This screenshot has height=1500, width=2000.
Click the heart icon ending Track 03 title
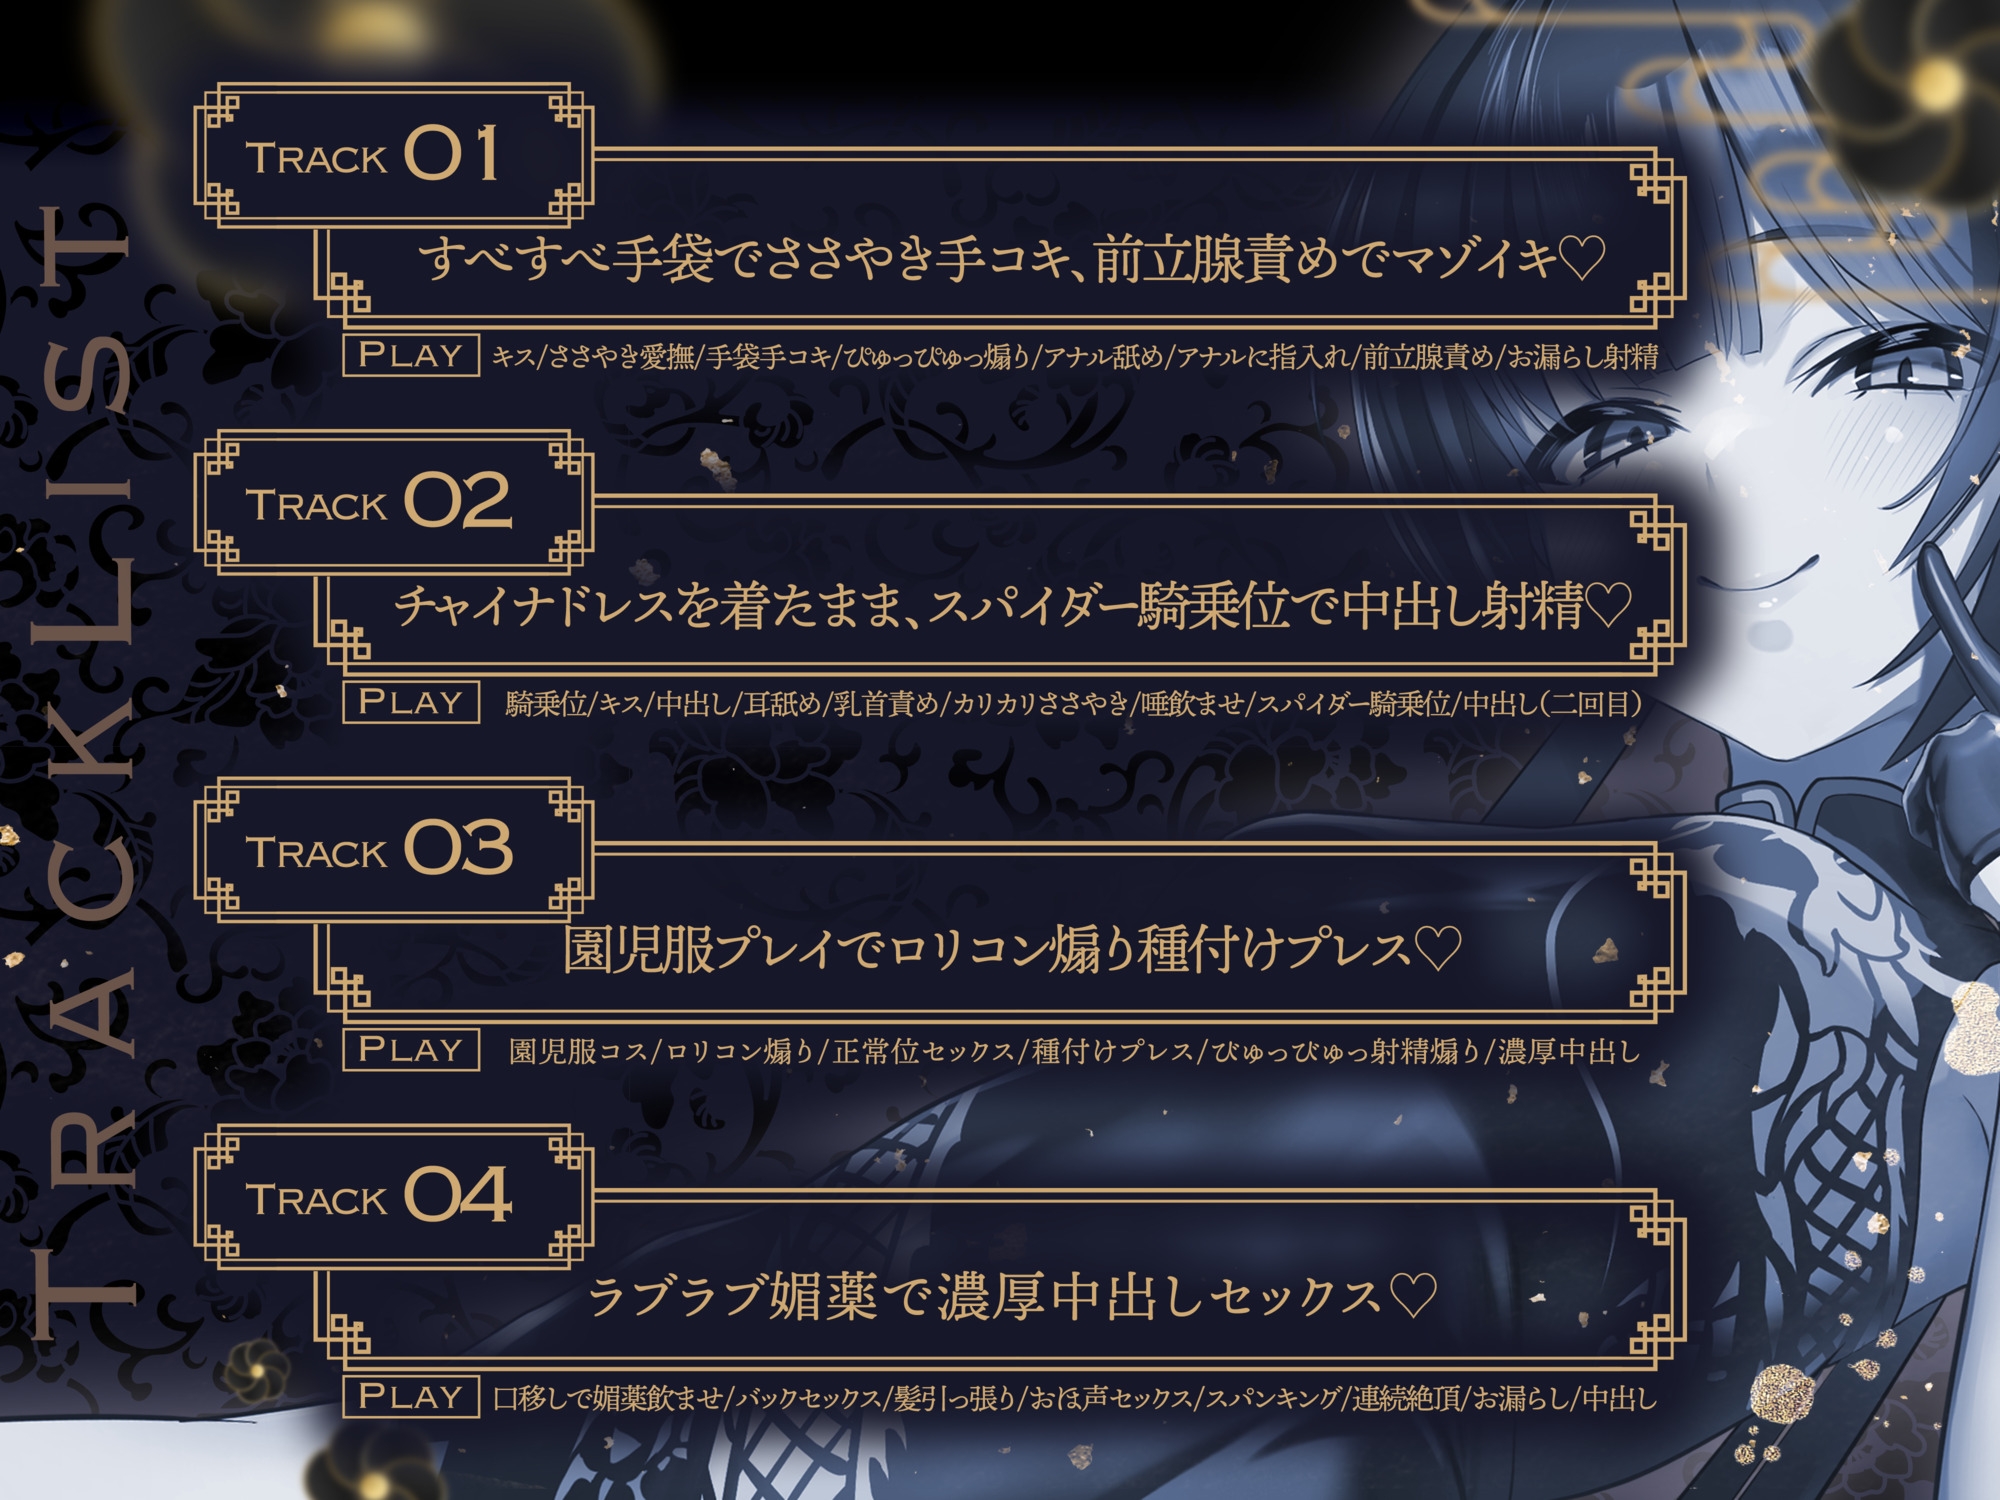[1439, 949]
